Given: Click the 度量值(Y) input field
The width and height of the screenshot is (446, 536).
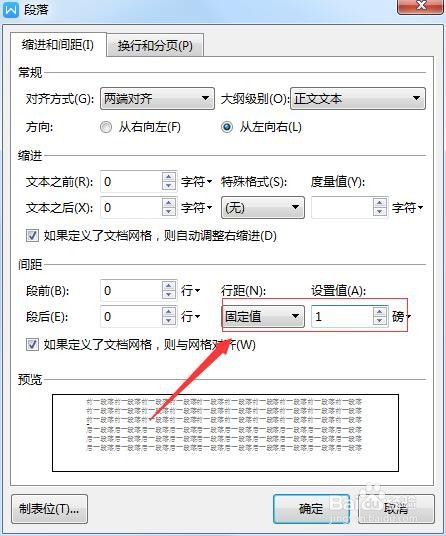Looking at the screenshot, I should point(342,207).
